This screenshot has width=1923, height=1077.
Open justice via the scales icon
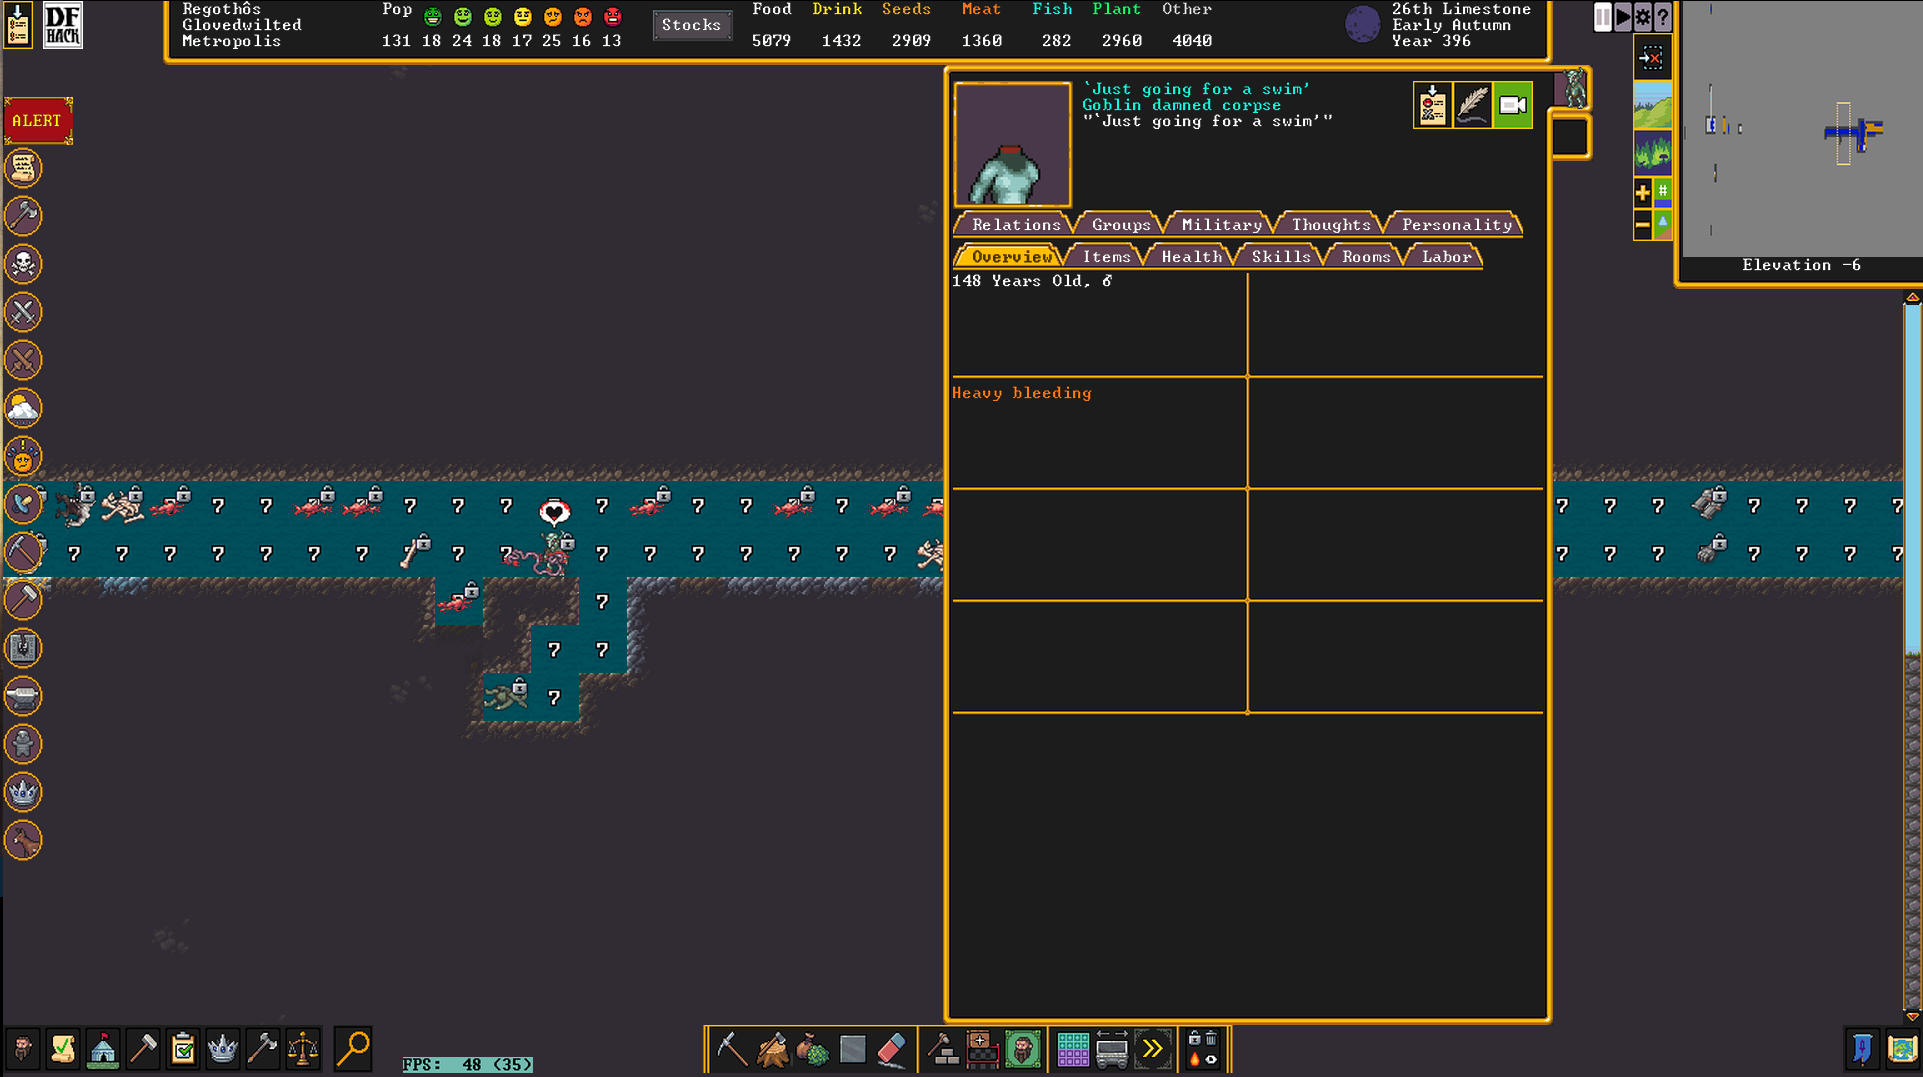pos(303,1049)
